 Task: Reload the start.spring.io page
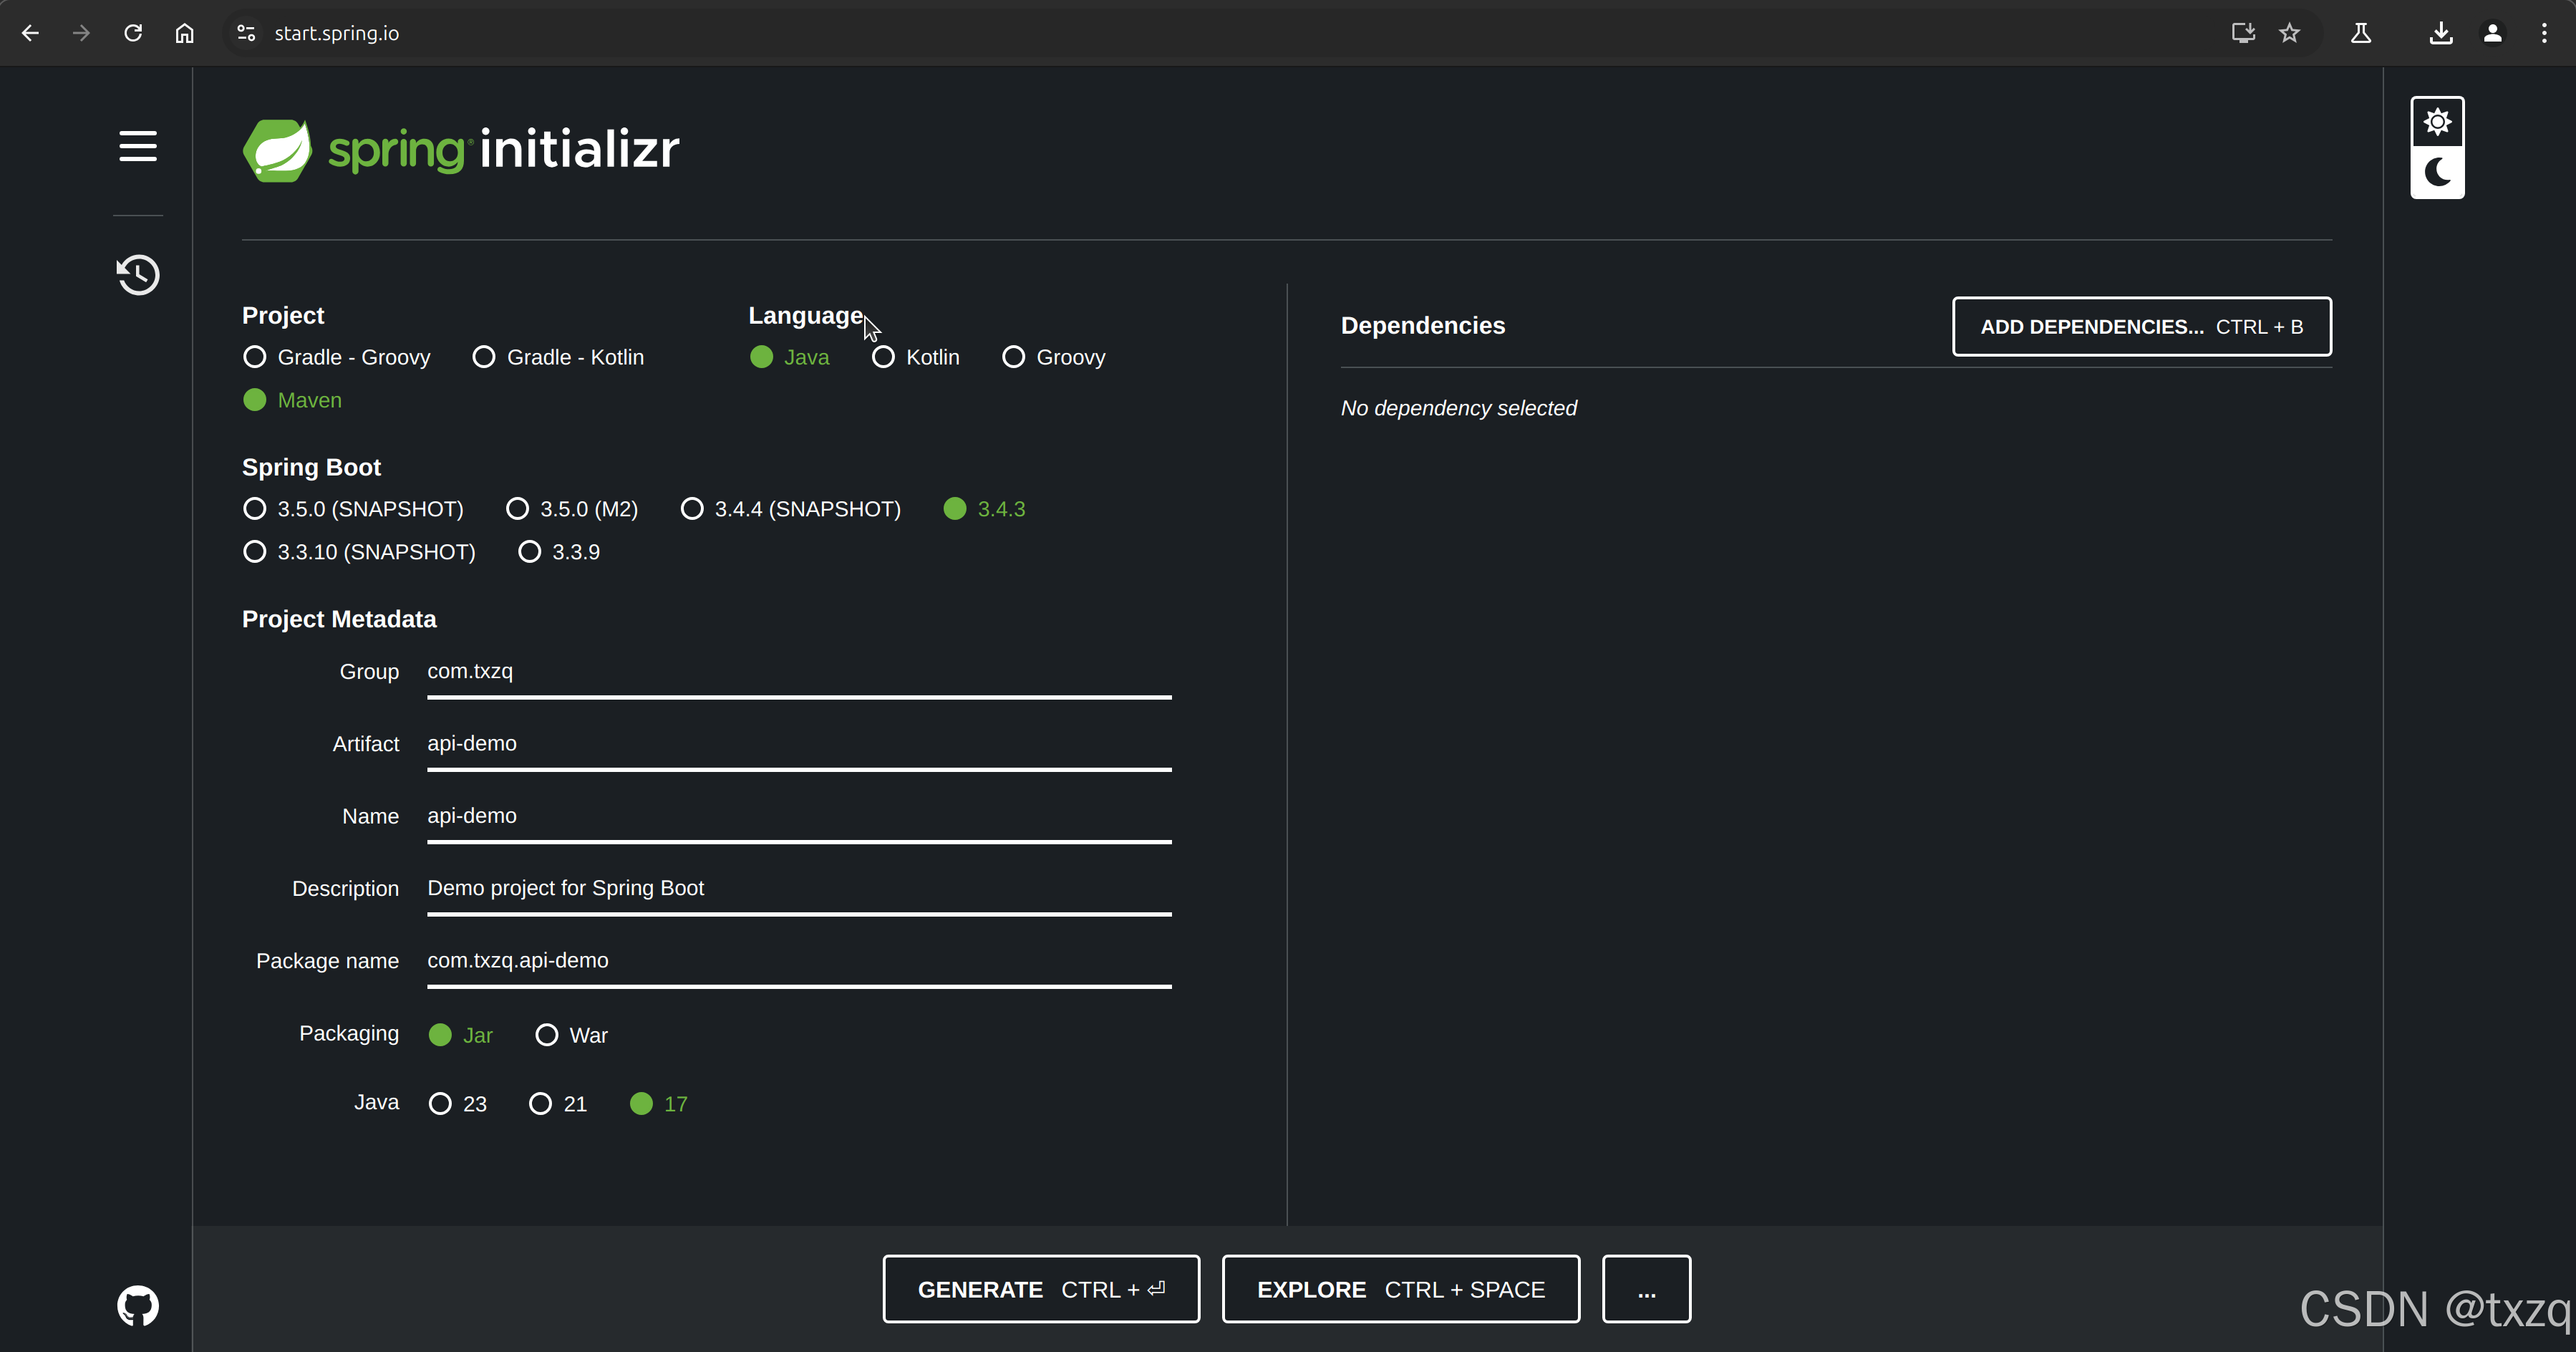(x=133, y=33)
